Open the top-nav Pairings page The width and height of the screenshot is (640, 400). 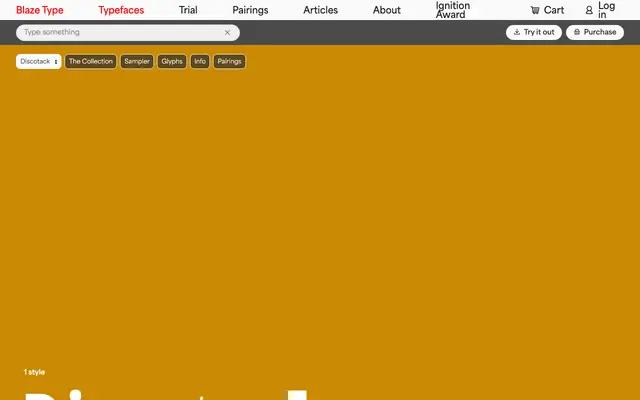(250, 10)
